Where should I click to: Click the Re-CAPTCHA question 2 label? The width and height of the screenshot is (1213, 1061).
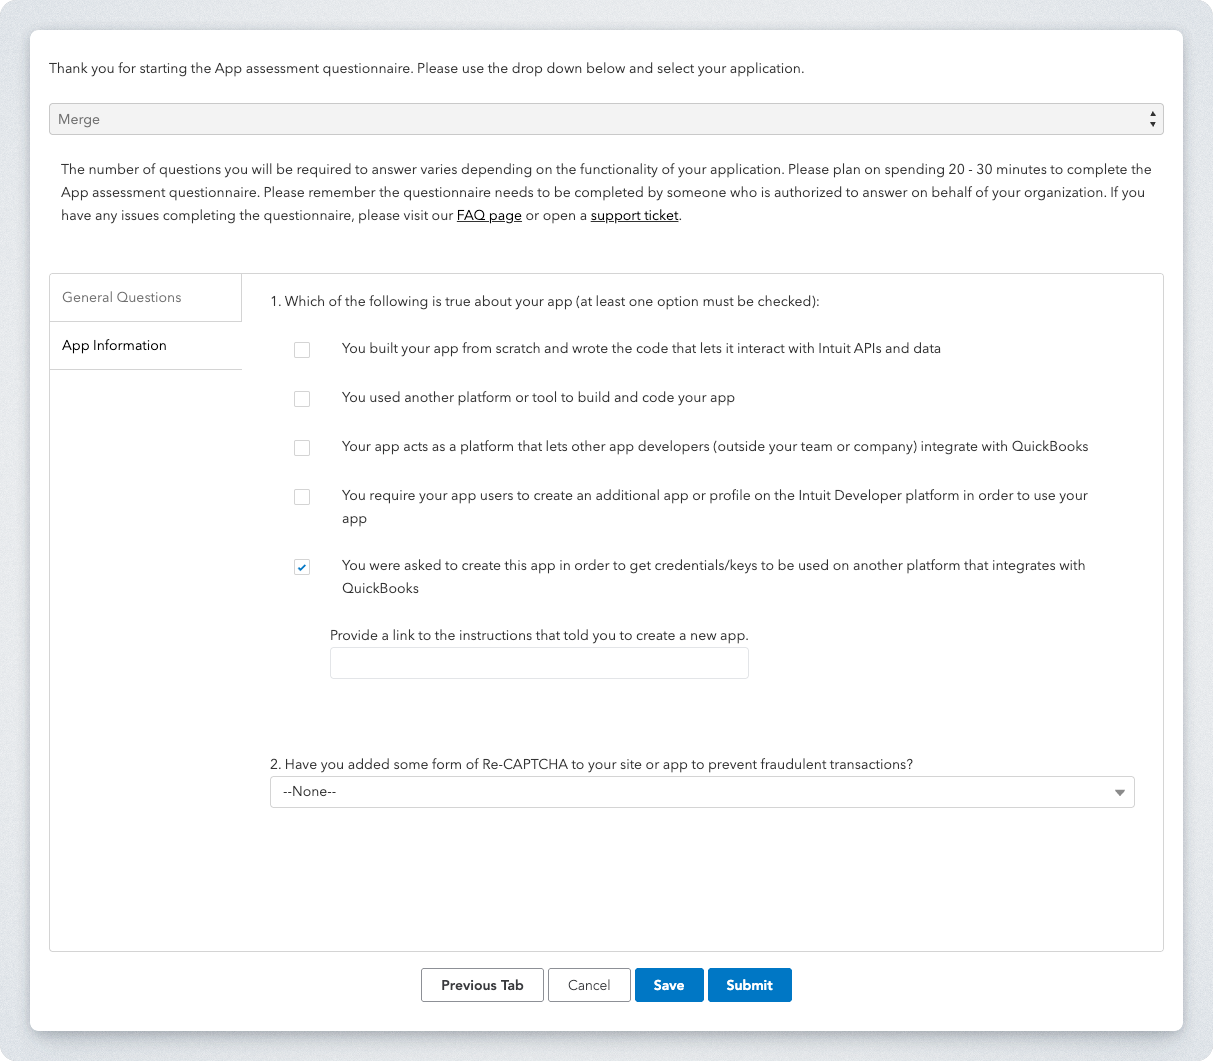tap(591, 765)
